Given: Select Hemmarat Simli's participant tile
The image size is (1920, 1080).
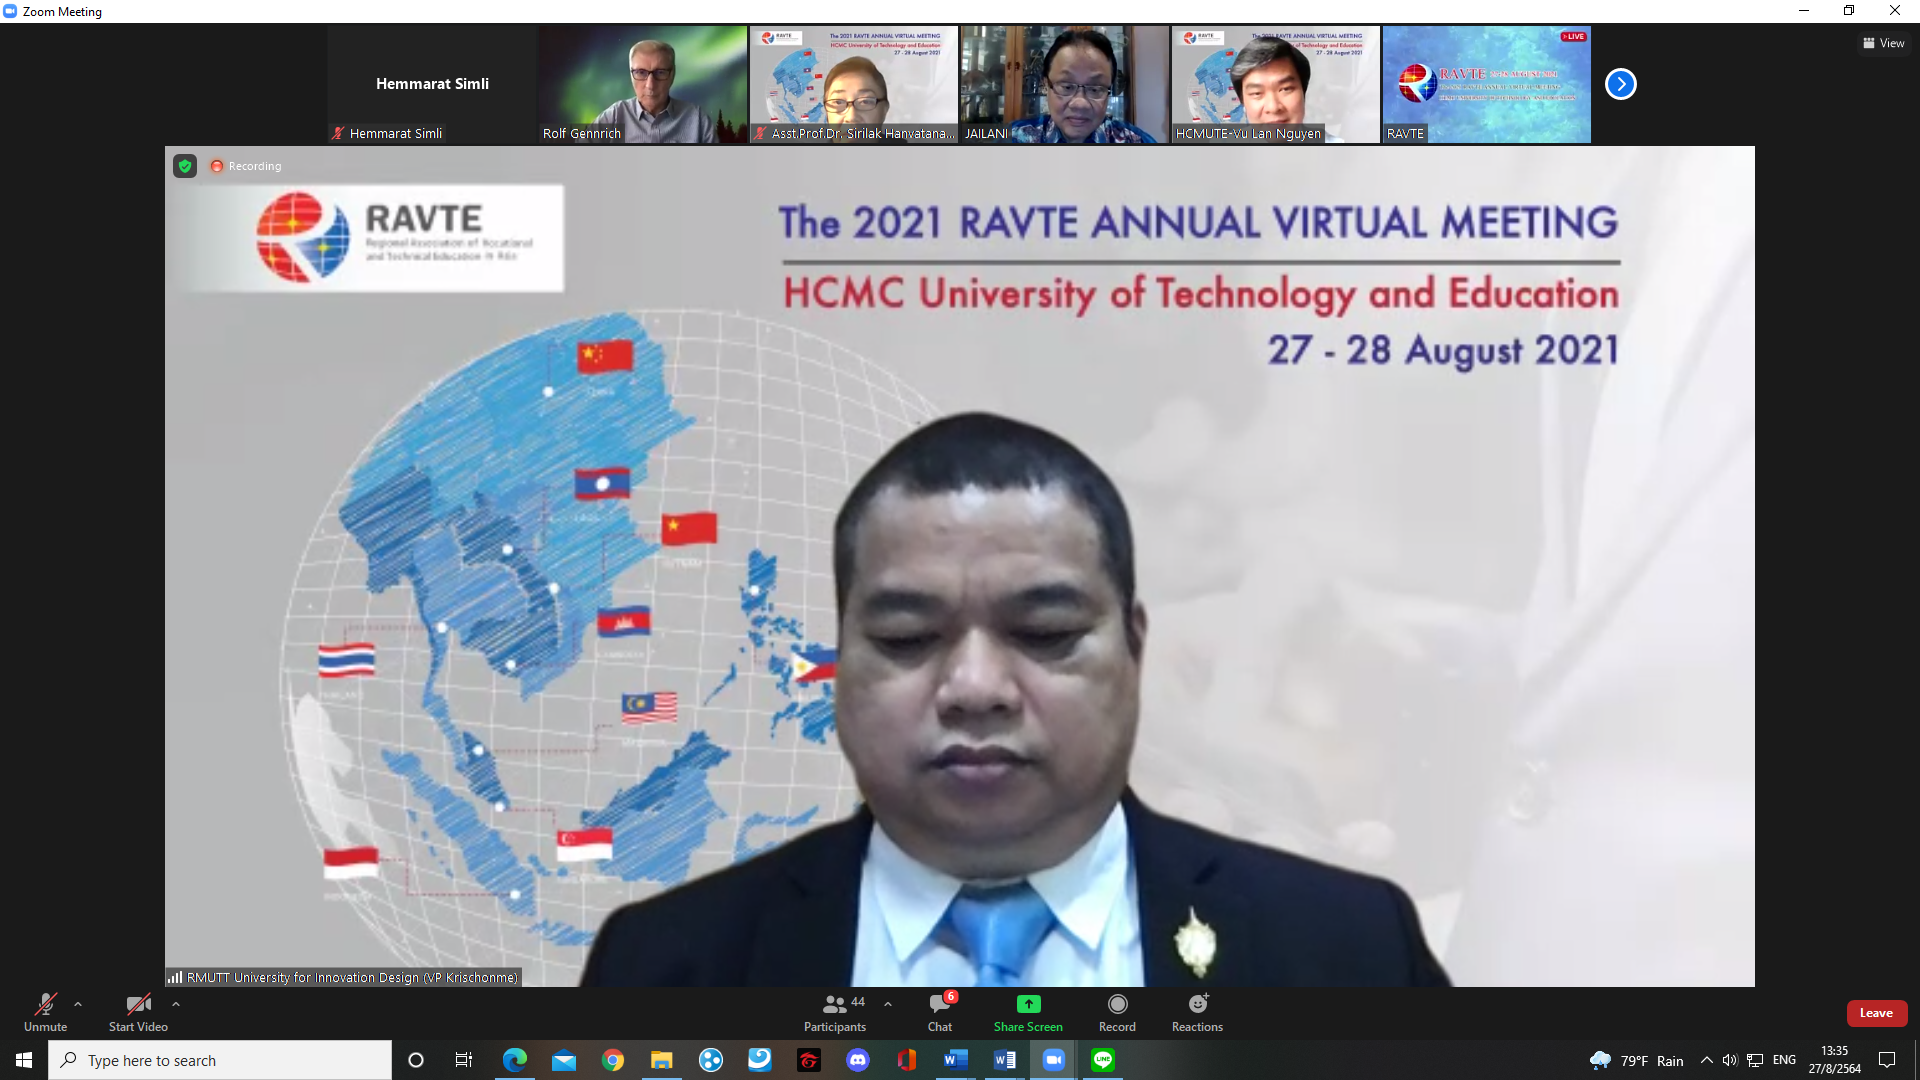Looking at the screenshot, I should [432, 84].
